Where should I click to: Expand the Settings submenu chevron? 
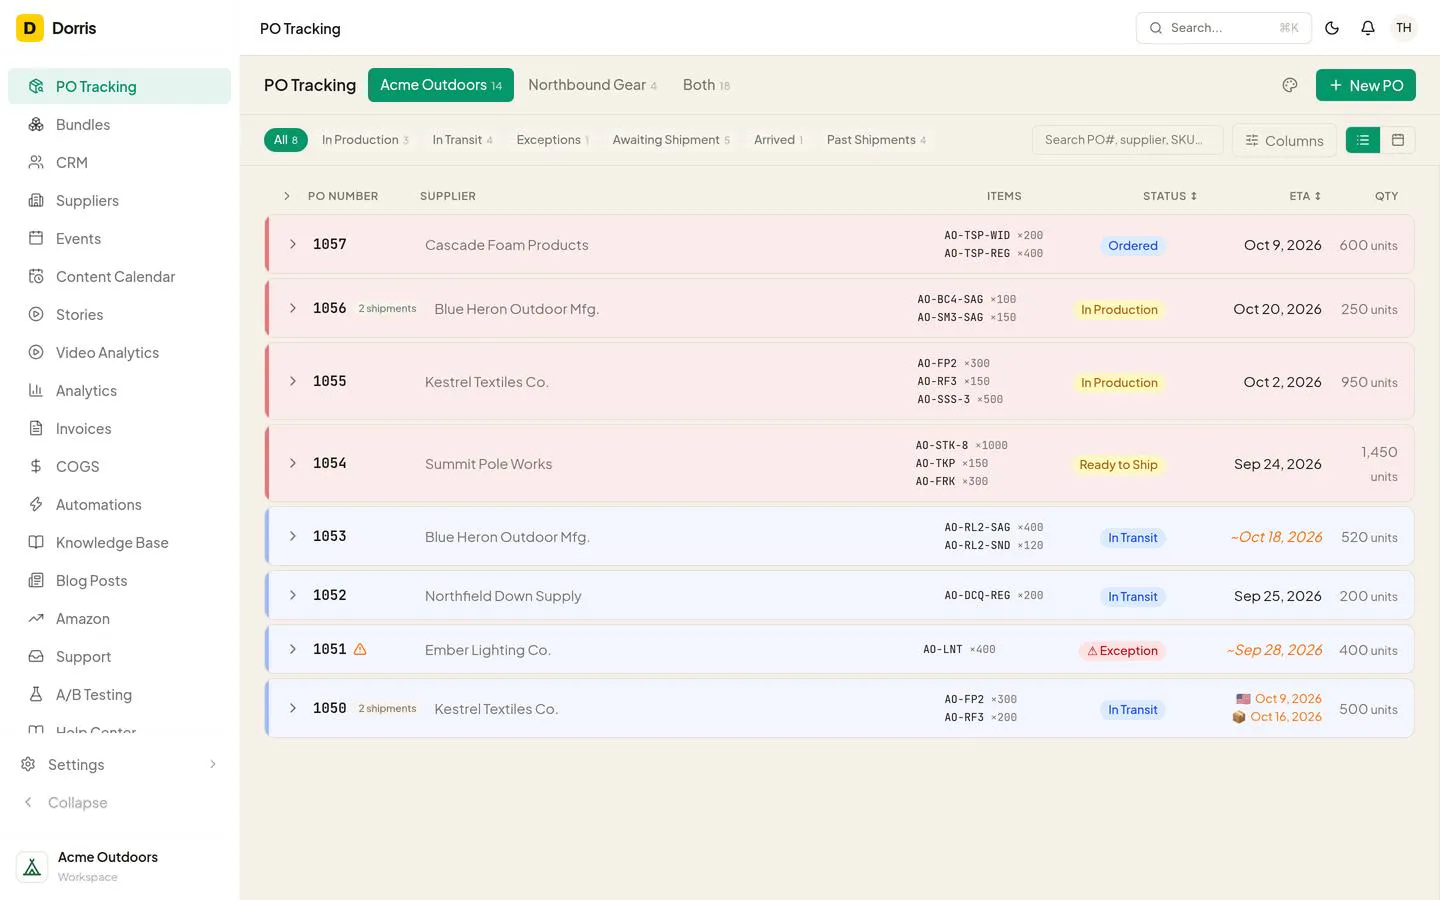pyautogui.click(x=213, y=765)
